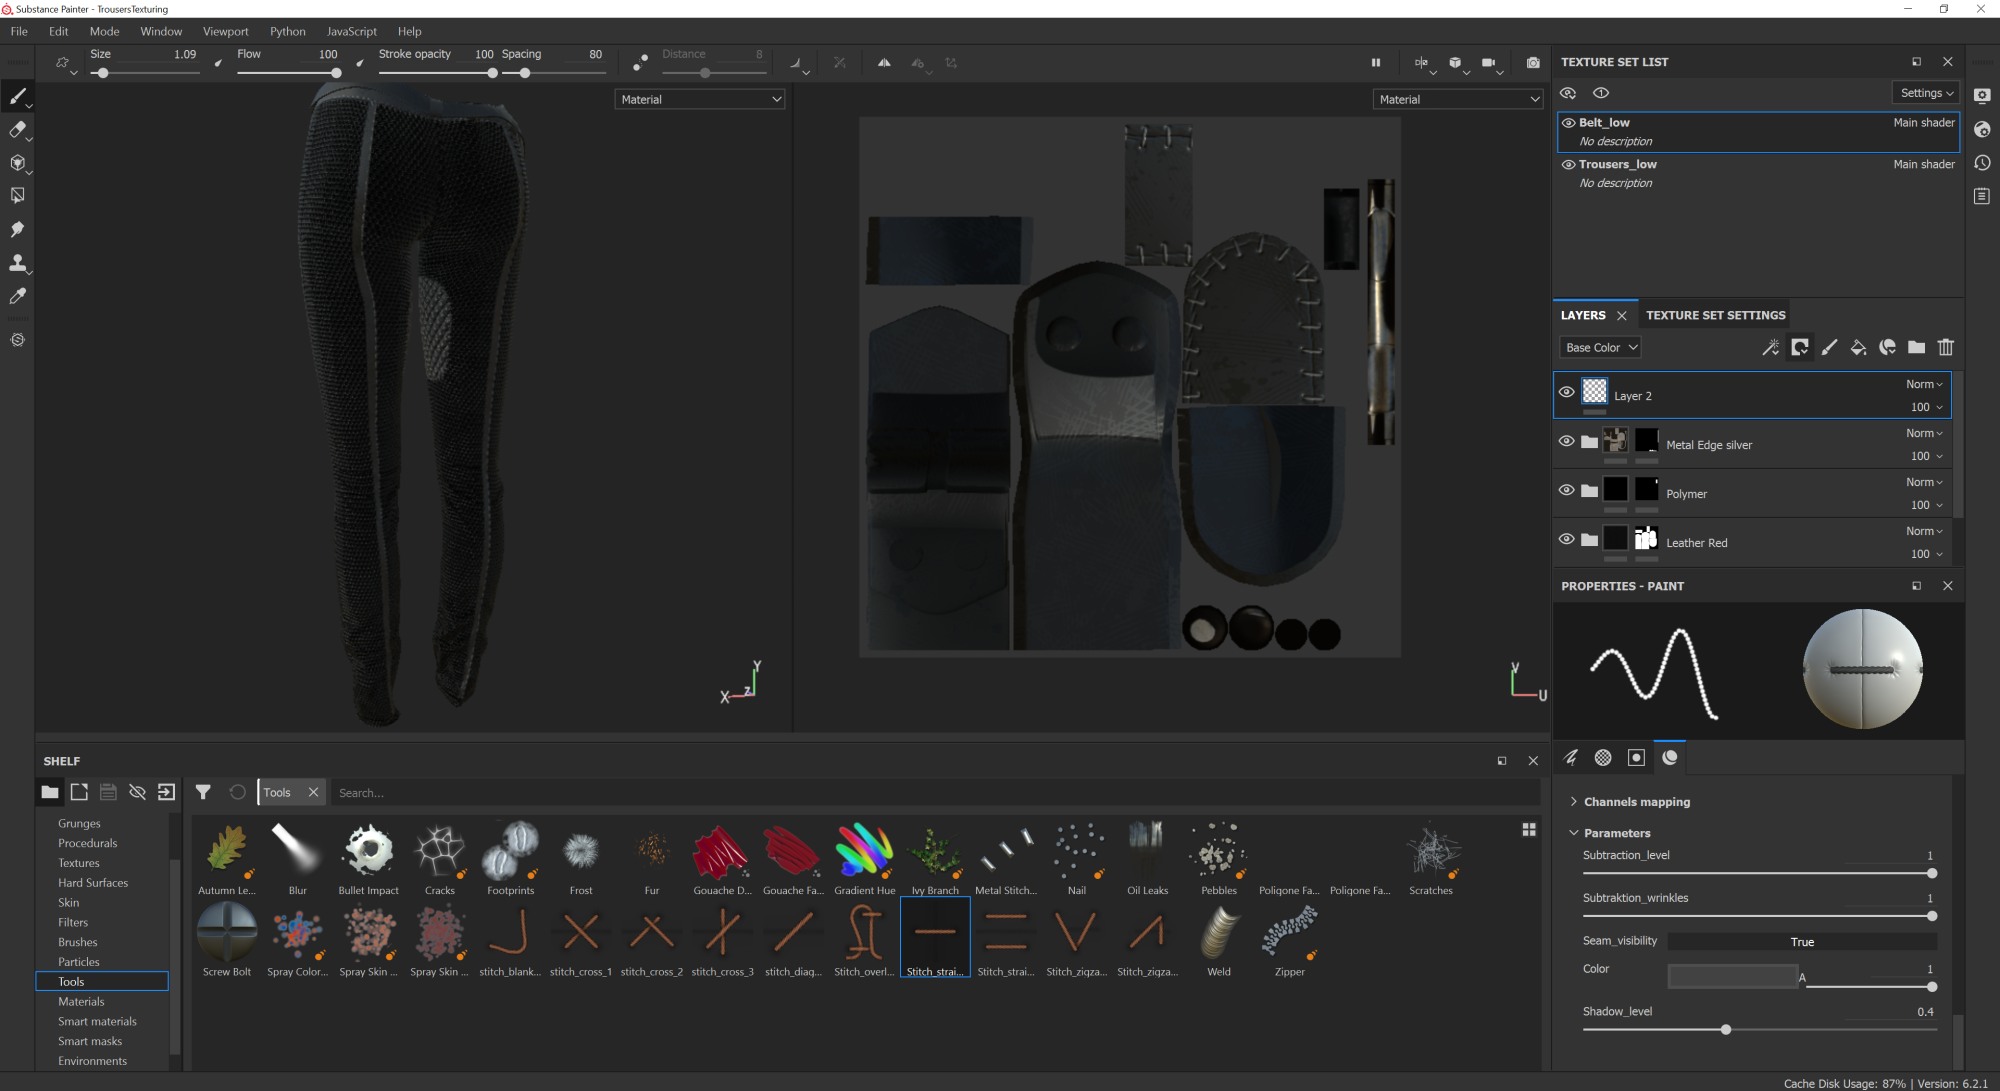Pause engine rendering with pause icon
Screen dimensions: 2000x1091
[1376, 62]
